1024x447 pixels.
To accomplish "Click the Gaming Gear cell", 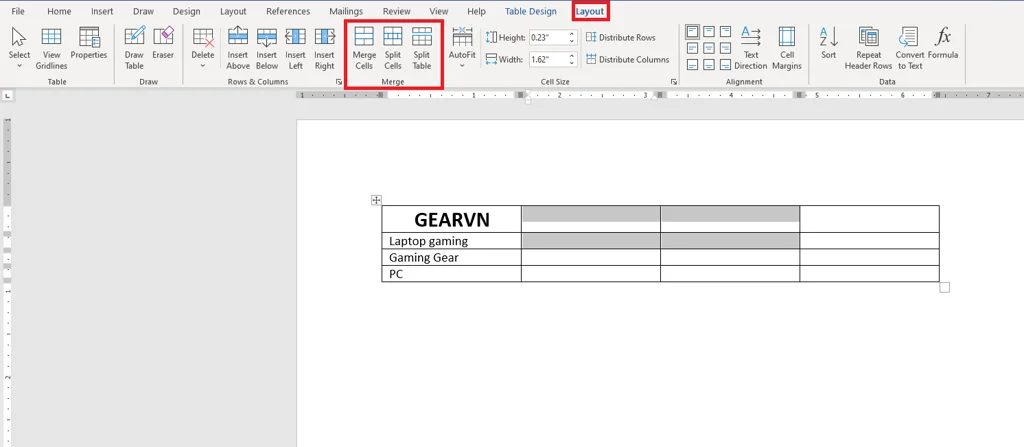I will pyautogui.click(x=451, y=257).
